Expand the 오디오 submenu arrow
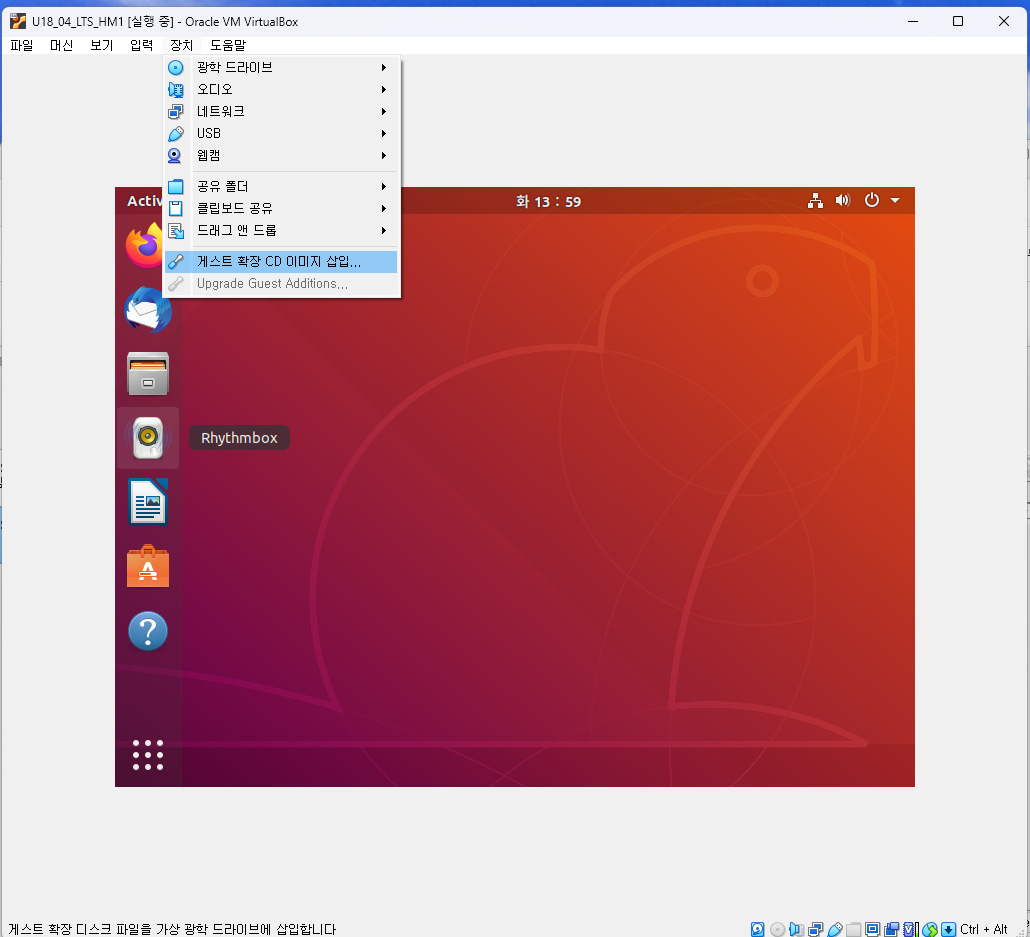1030x937 pixels. coord(384,89)
